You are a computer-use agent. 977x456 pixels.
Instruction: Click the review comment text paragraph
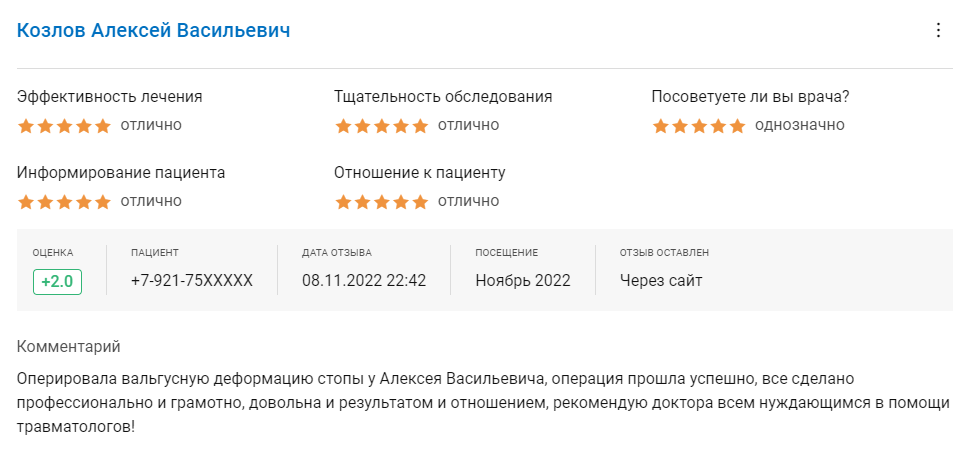(x=483, y=403)
